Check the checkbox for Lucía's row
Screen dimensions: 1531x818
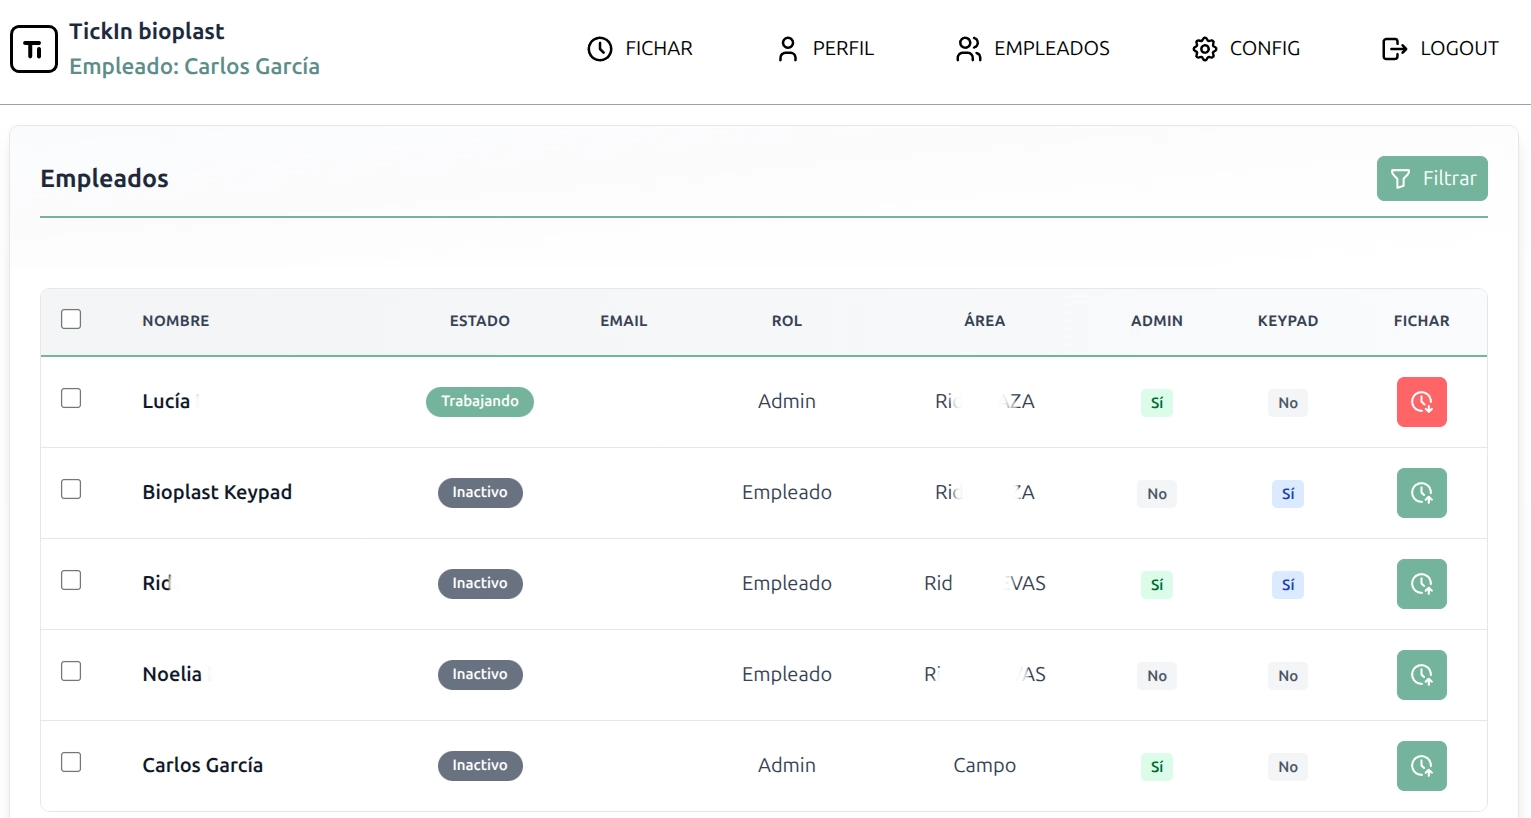point(71,398)
